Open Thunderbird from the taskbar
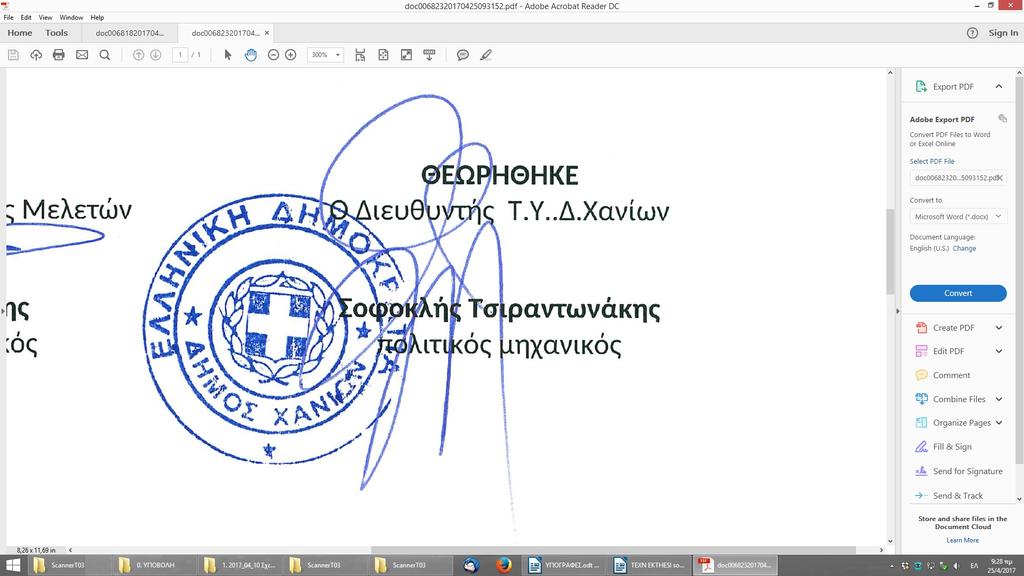 [472, 566]
